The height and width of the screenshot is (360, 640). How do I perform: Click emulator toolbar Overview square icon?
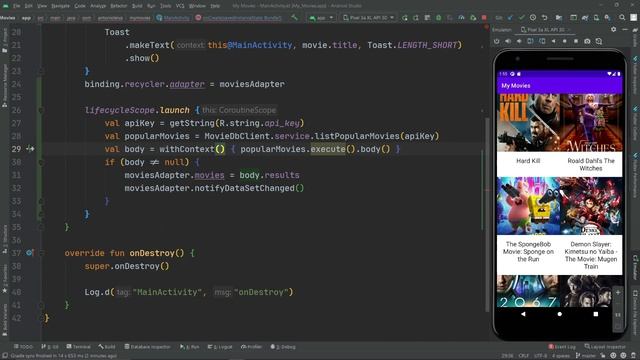click(x=576, y=41)
